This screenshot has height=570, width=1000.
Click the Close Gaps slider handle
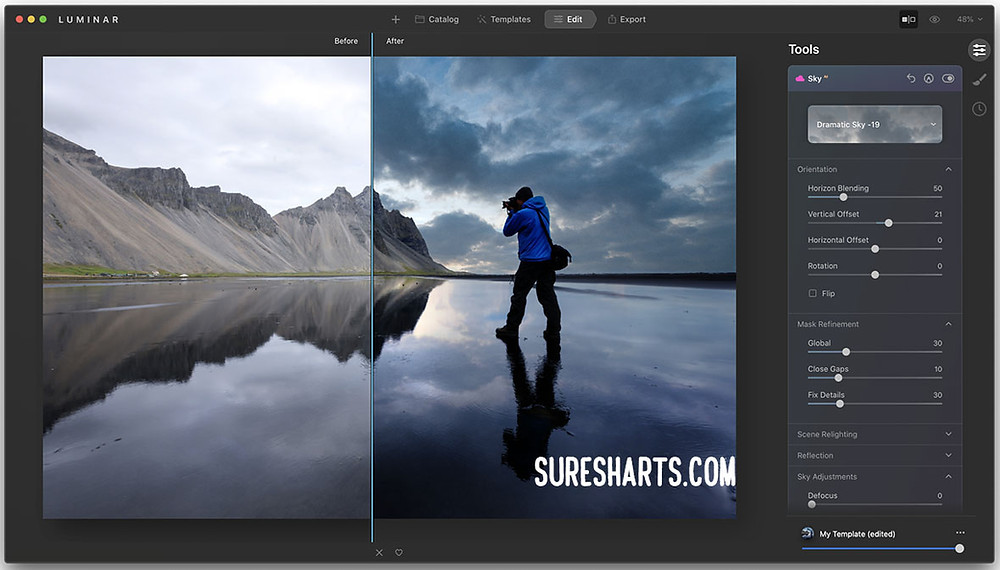(x=838, y=378)
